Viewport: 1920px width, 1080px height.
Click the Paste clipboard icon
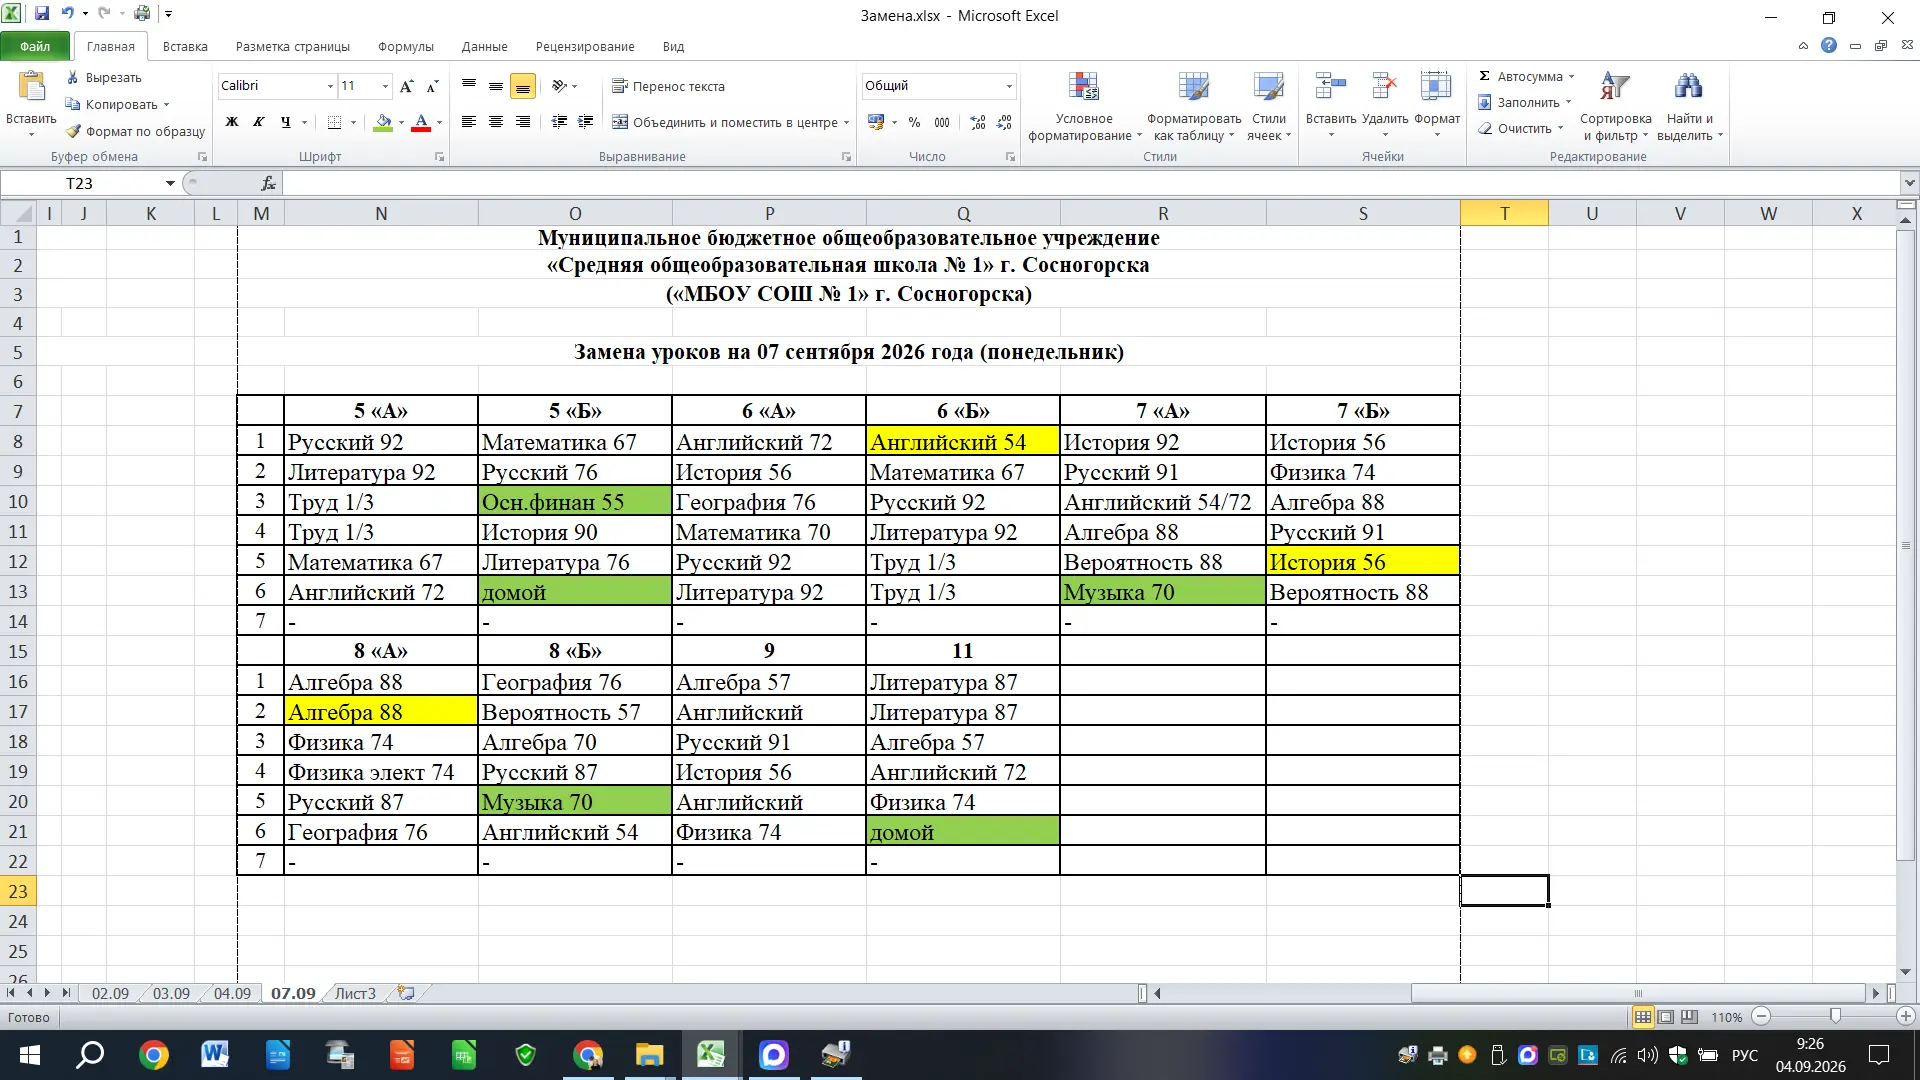(31, 87)
